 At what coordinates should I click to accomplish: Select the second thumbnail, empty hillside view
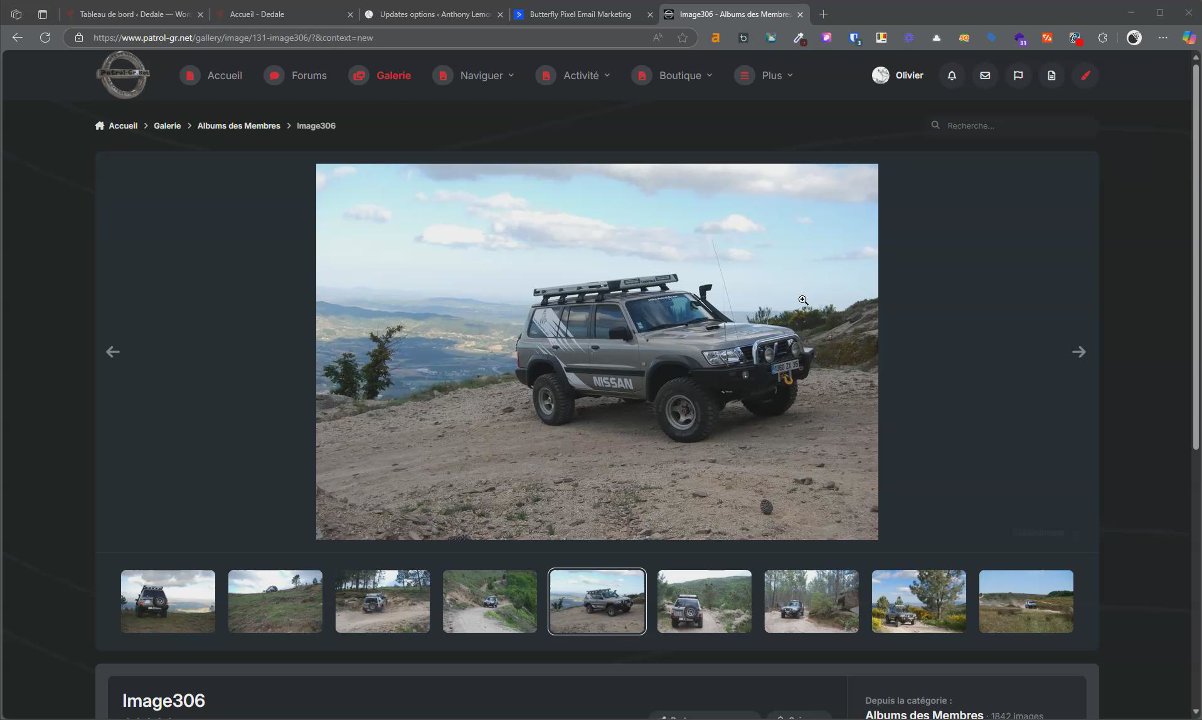[x=275, y=601]
